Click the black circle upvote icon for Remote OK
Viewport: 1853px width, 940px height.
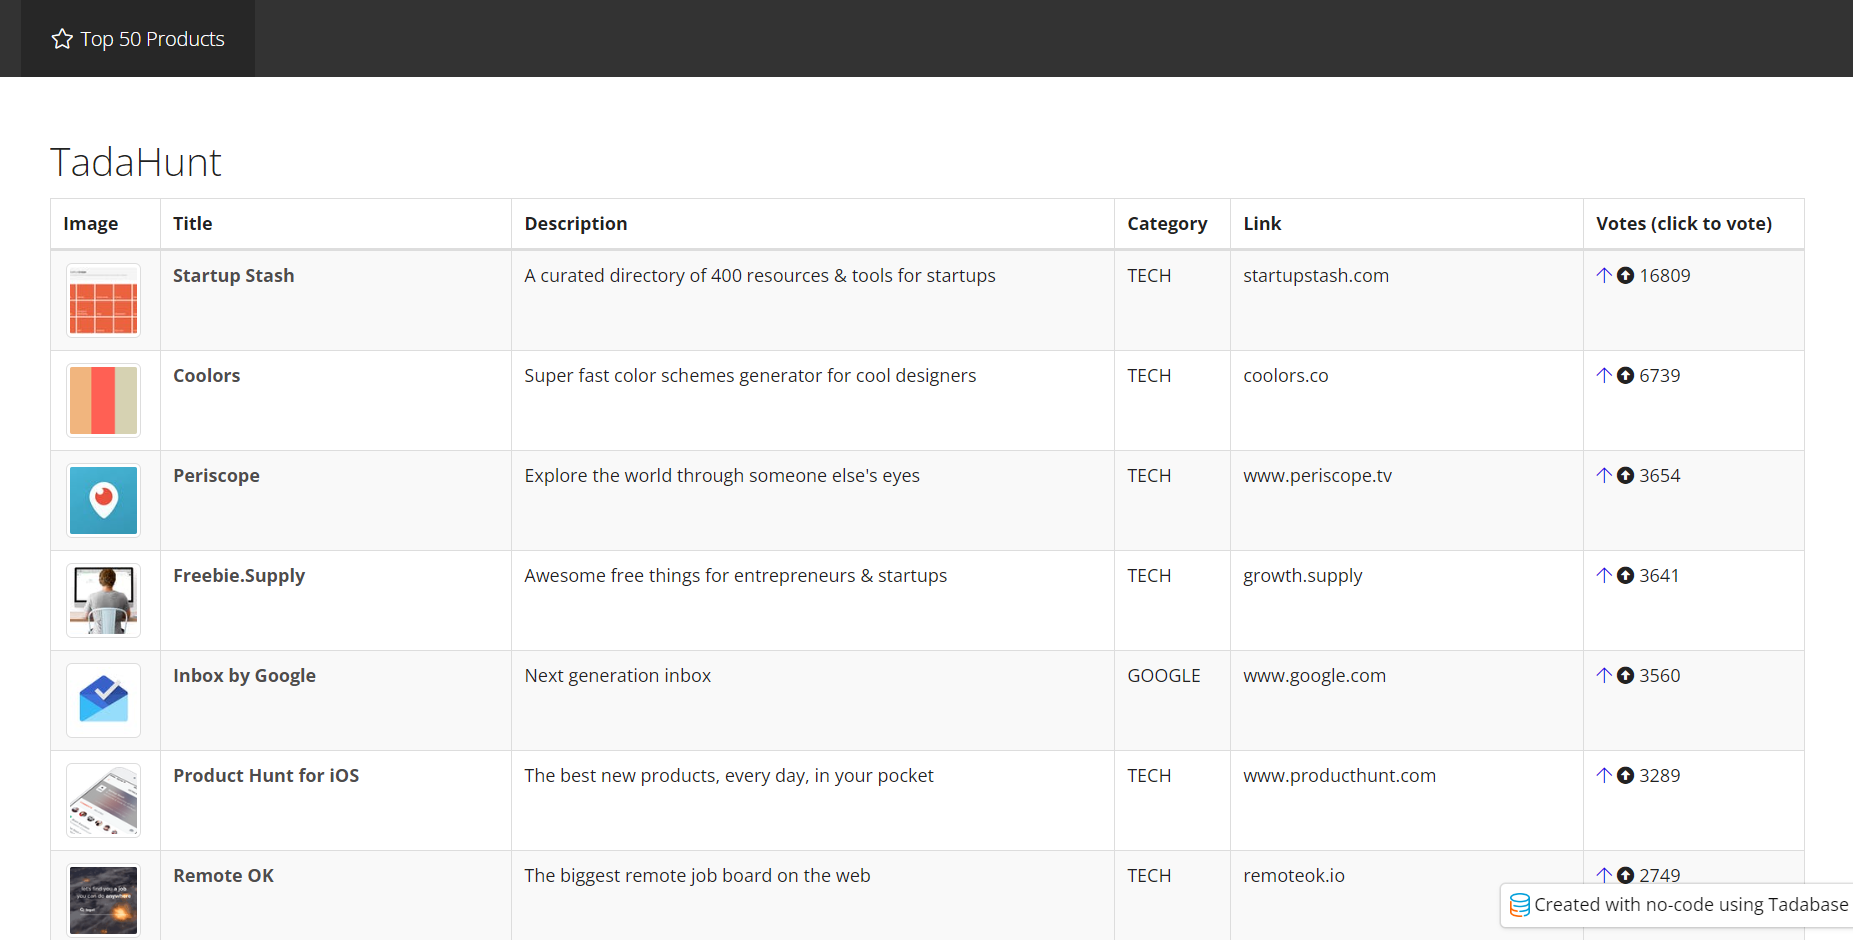tap(1625, 875)
